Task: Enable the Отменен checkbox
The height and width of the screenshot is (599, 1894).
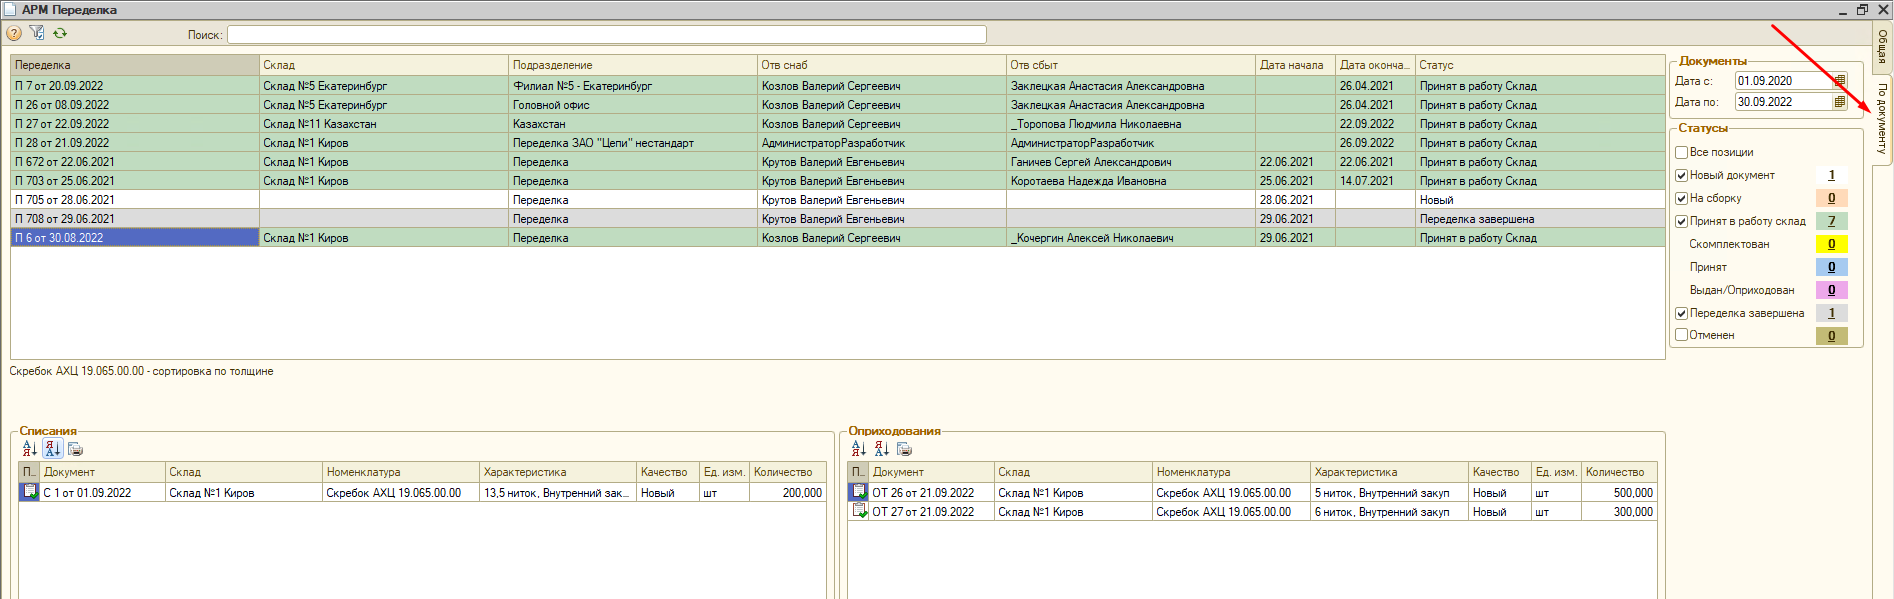Action: (x=1681, y=335)
